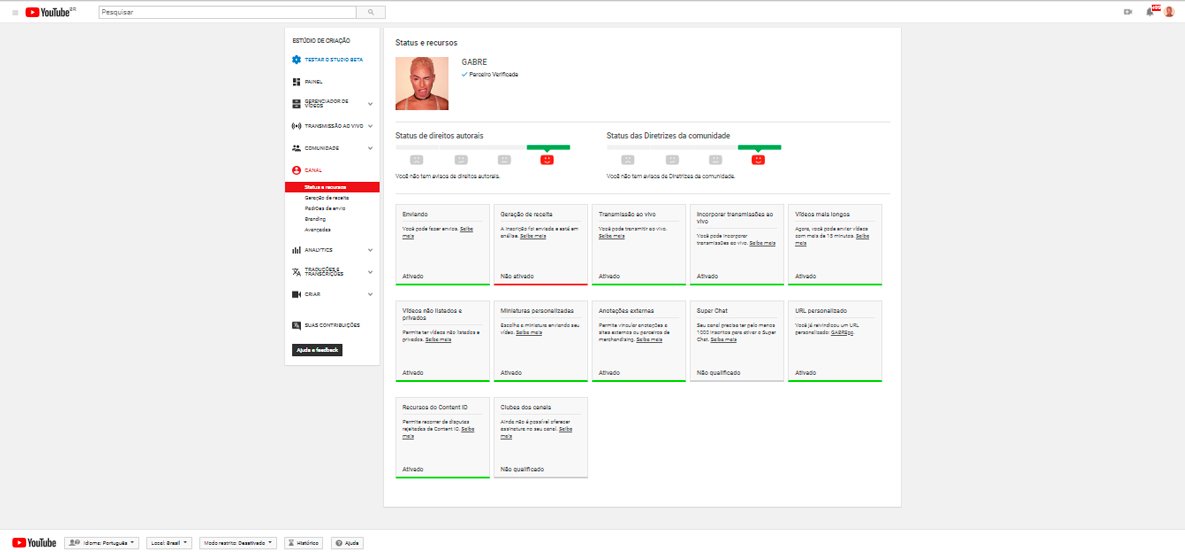1185x552 pixels.
Task: Expand the Comunidade section
Action: 370,148
